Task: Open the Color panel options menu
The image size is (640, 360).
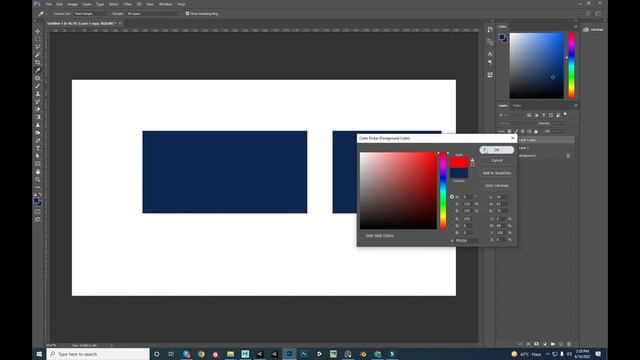Action: point(576,27)
